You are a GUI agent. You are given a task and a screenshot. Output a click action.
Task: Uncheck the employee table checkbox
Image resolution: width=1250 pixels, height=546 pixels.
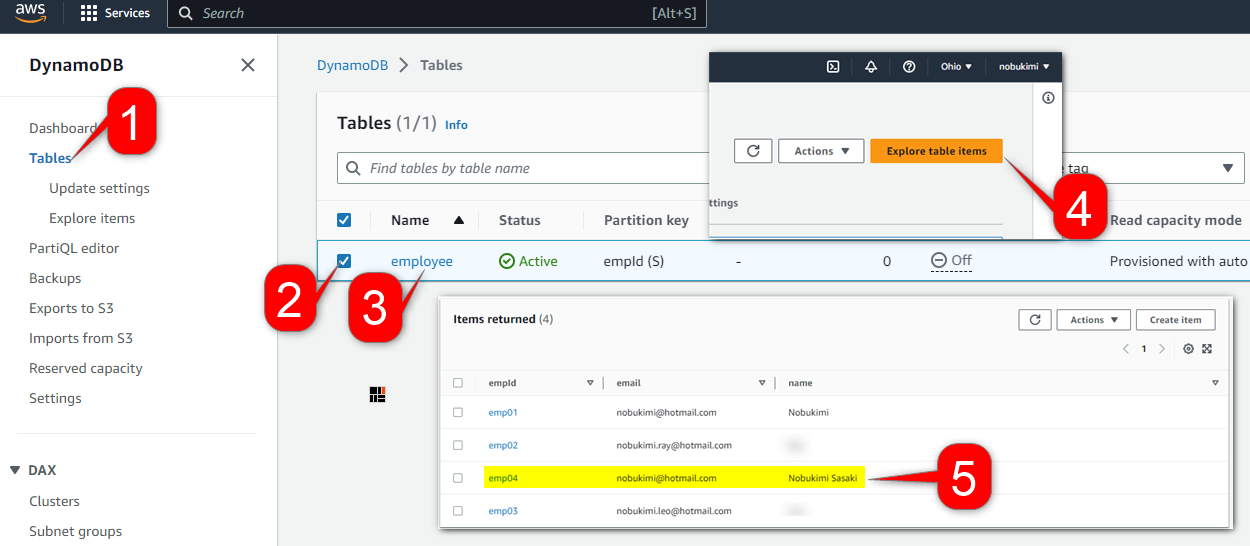[x=344, y=261]
